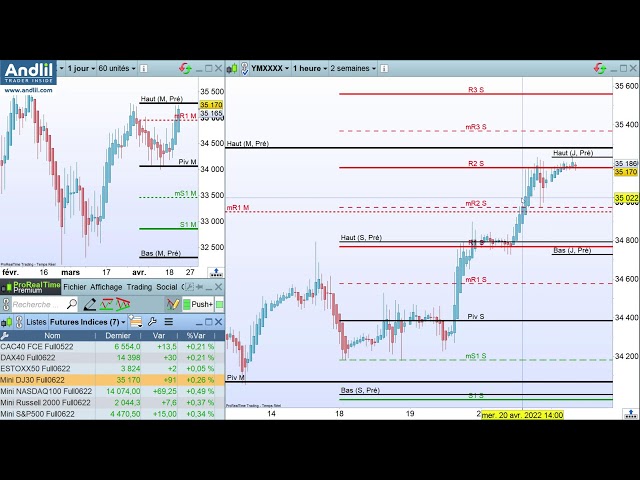Click the +0,49 % value in Mini NASDAQ100 row

point(200,391)
